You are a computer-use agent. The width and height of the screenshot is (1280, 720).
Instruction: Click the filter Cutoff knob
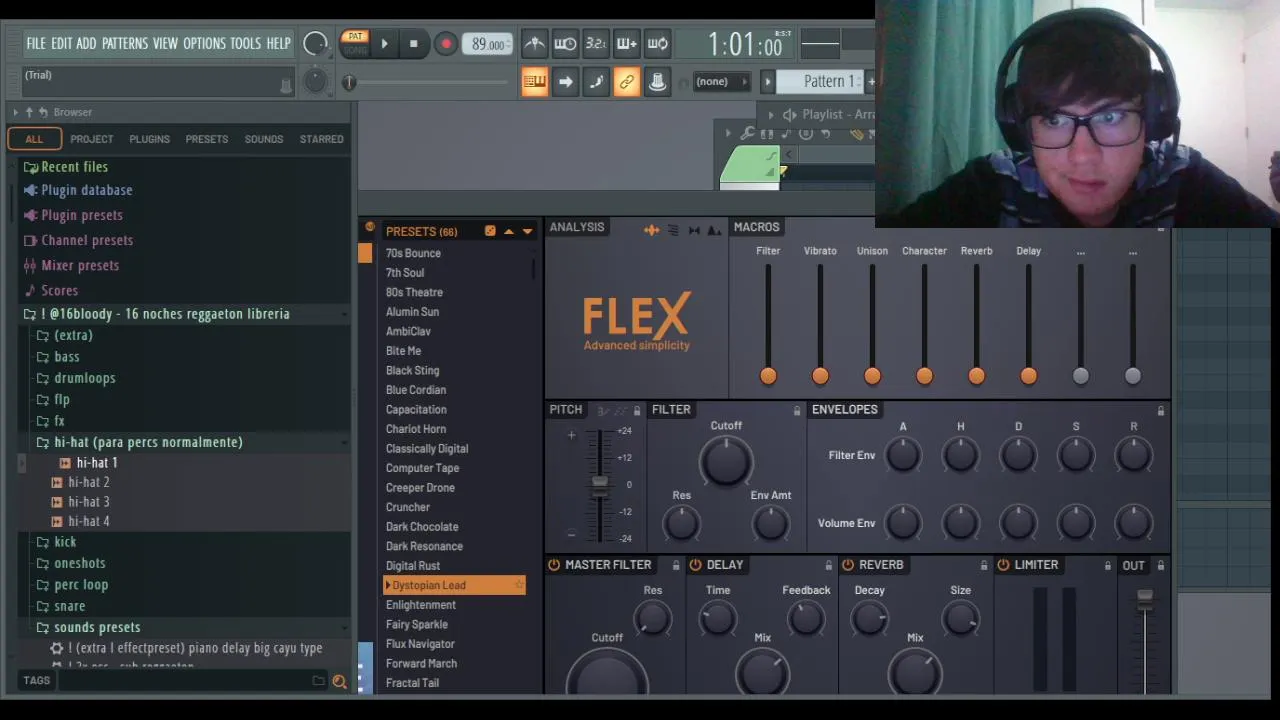(x=726, y=462)
